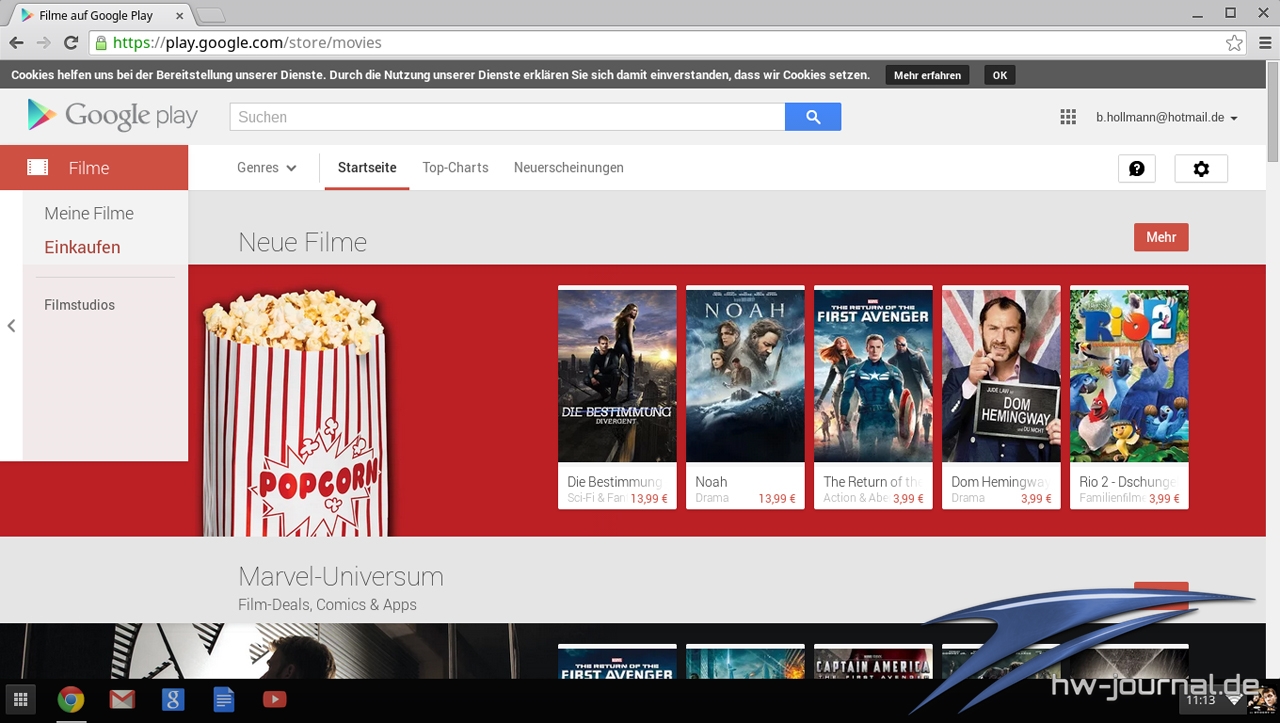Open the Marvel-Universum heading link
The width and height of the screenshot is (1280, 723).
(x=341, y=577)
